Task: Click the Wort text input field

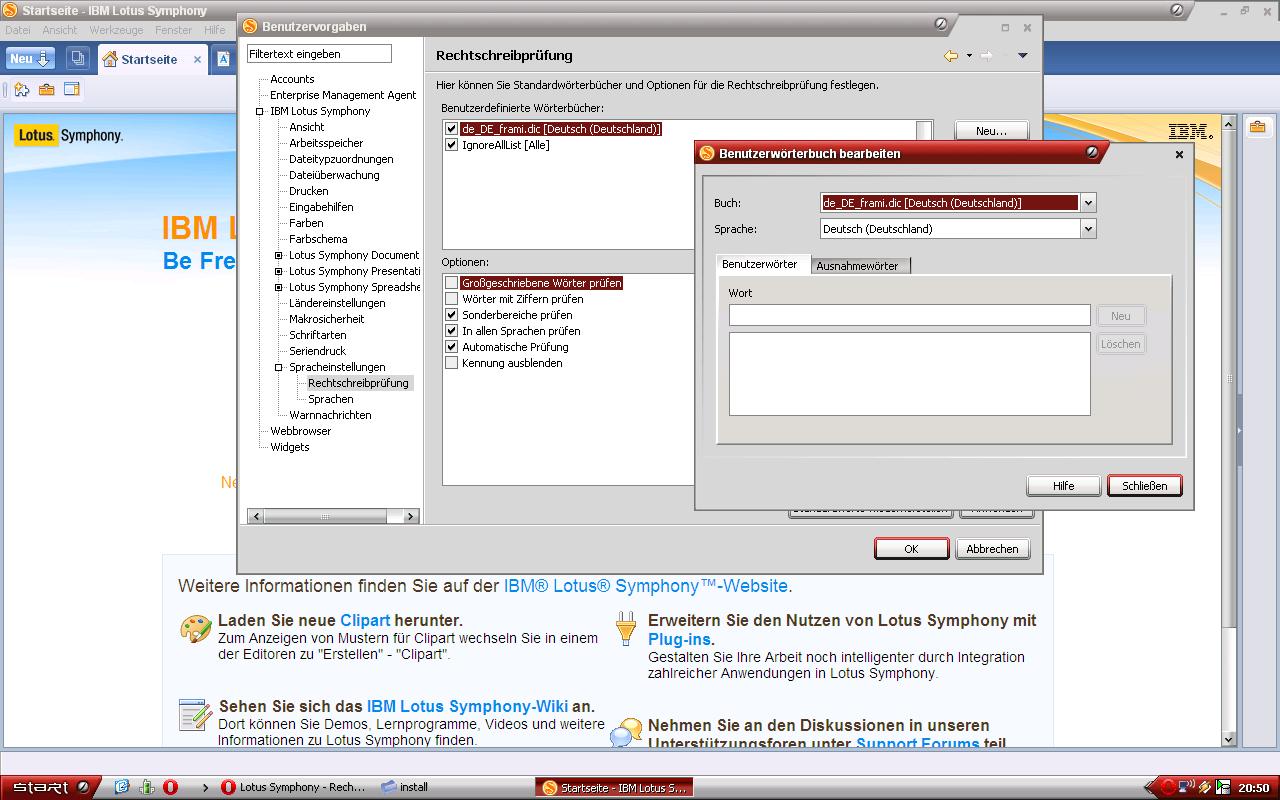Action: 909,315
